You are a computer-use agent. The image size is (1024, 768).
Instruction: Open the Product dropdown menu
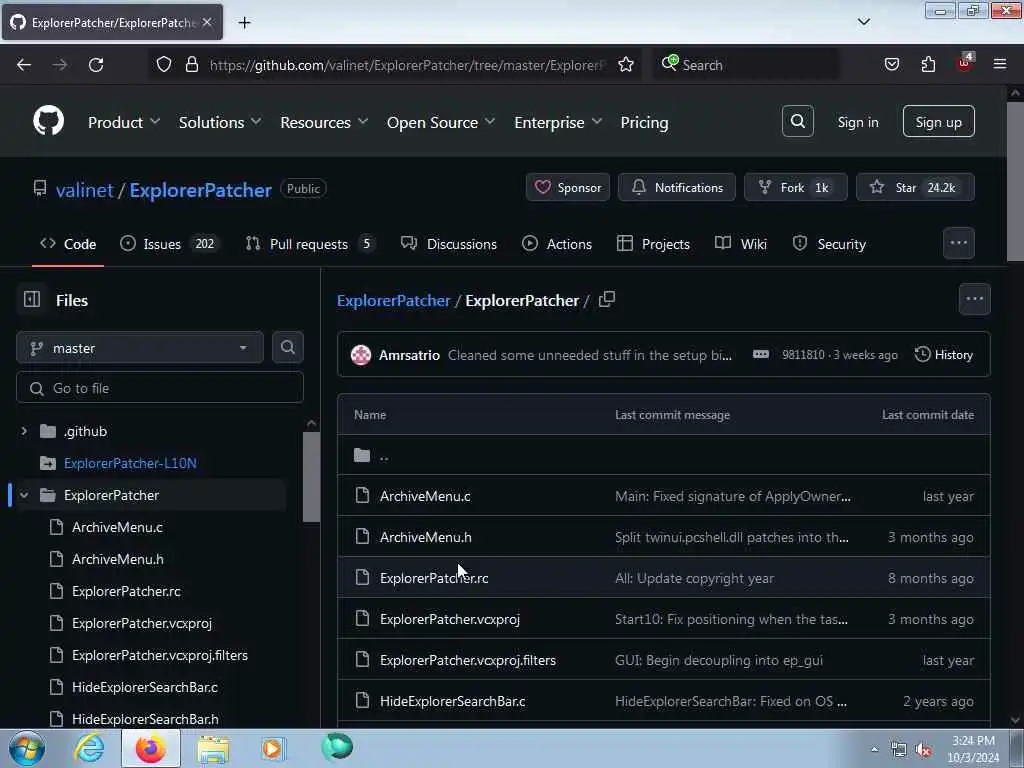click(x=124, y=122)
